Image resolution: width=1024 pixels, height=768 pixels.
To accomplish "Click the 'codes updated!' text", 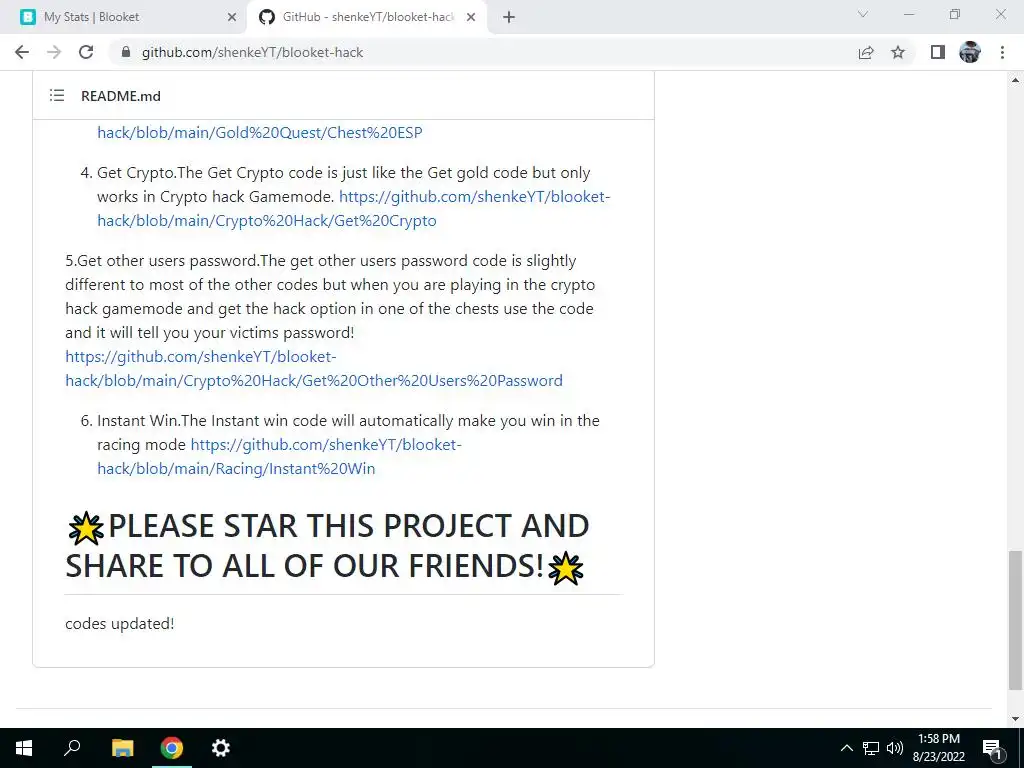I will click(120, 624).
